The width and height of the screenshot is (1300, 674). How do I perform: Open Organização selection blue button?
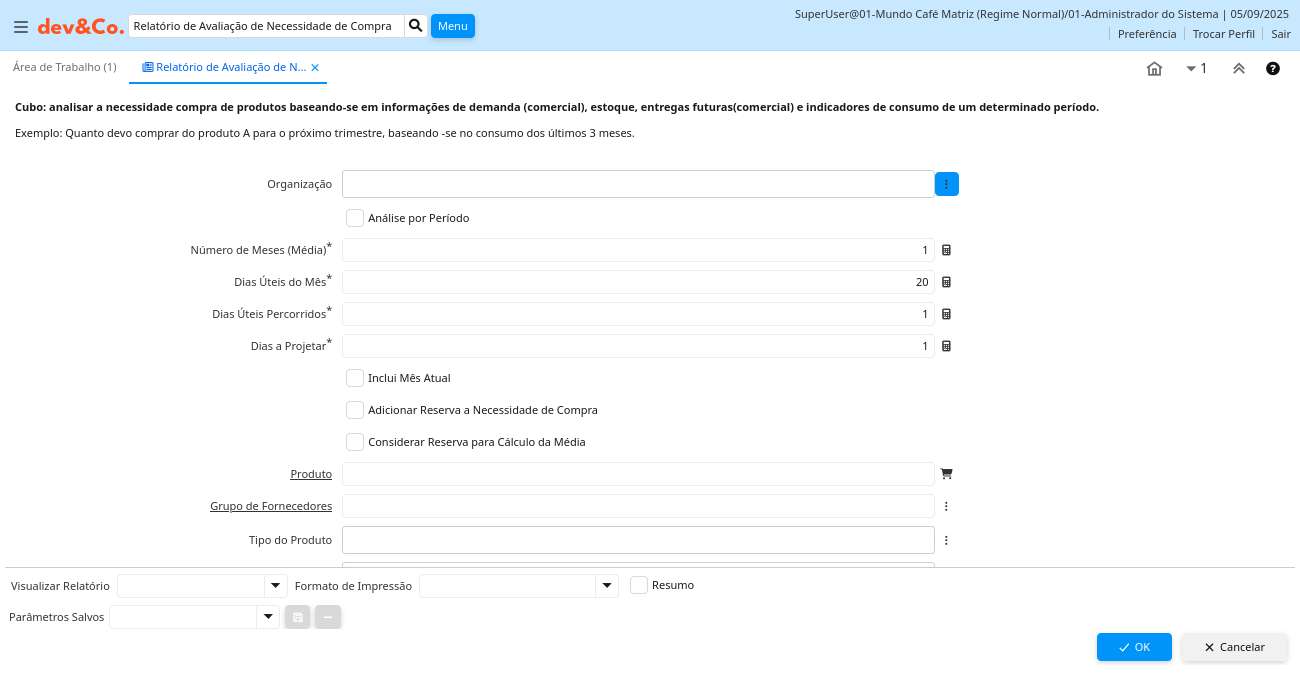(x=946, y=184)
